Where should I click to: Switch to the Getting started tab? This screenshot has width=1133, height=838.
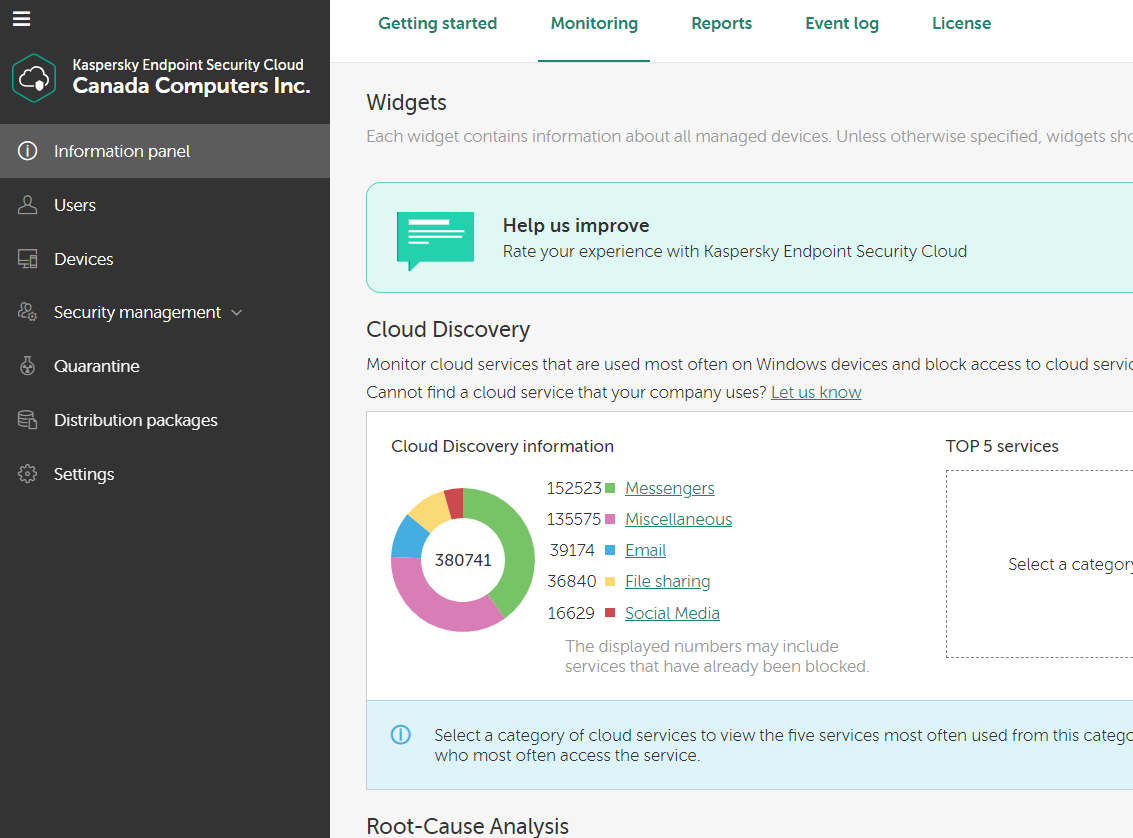[x=437, y=24]
